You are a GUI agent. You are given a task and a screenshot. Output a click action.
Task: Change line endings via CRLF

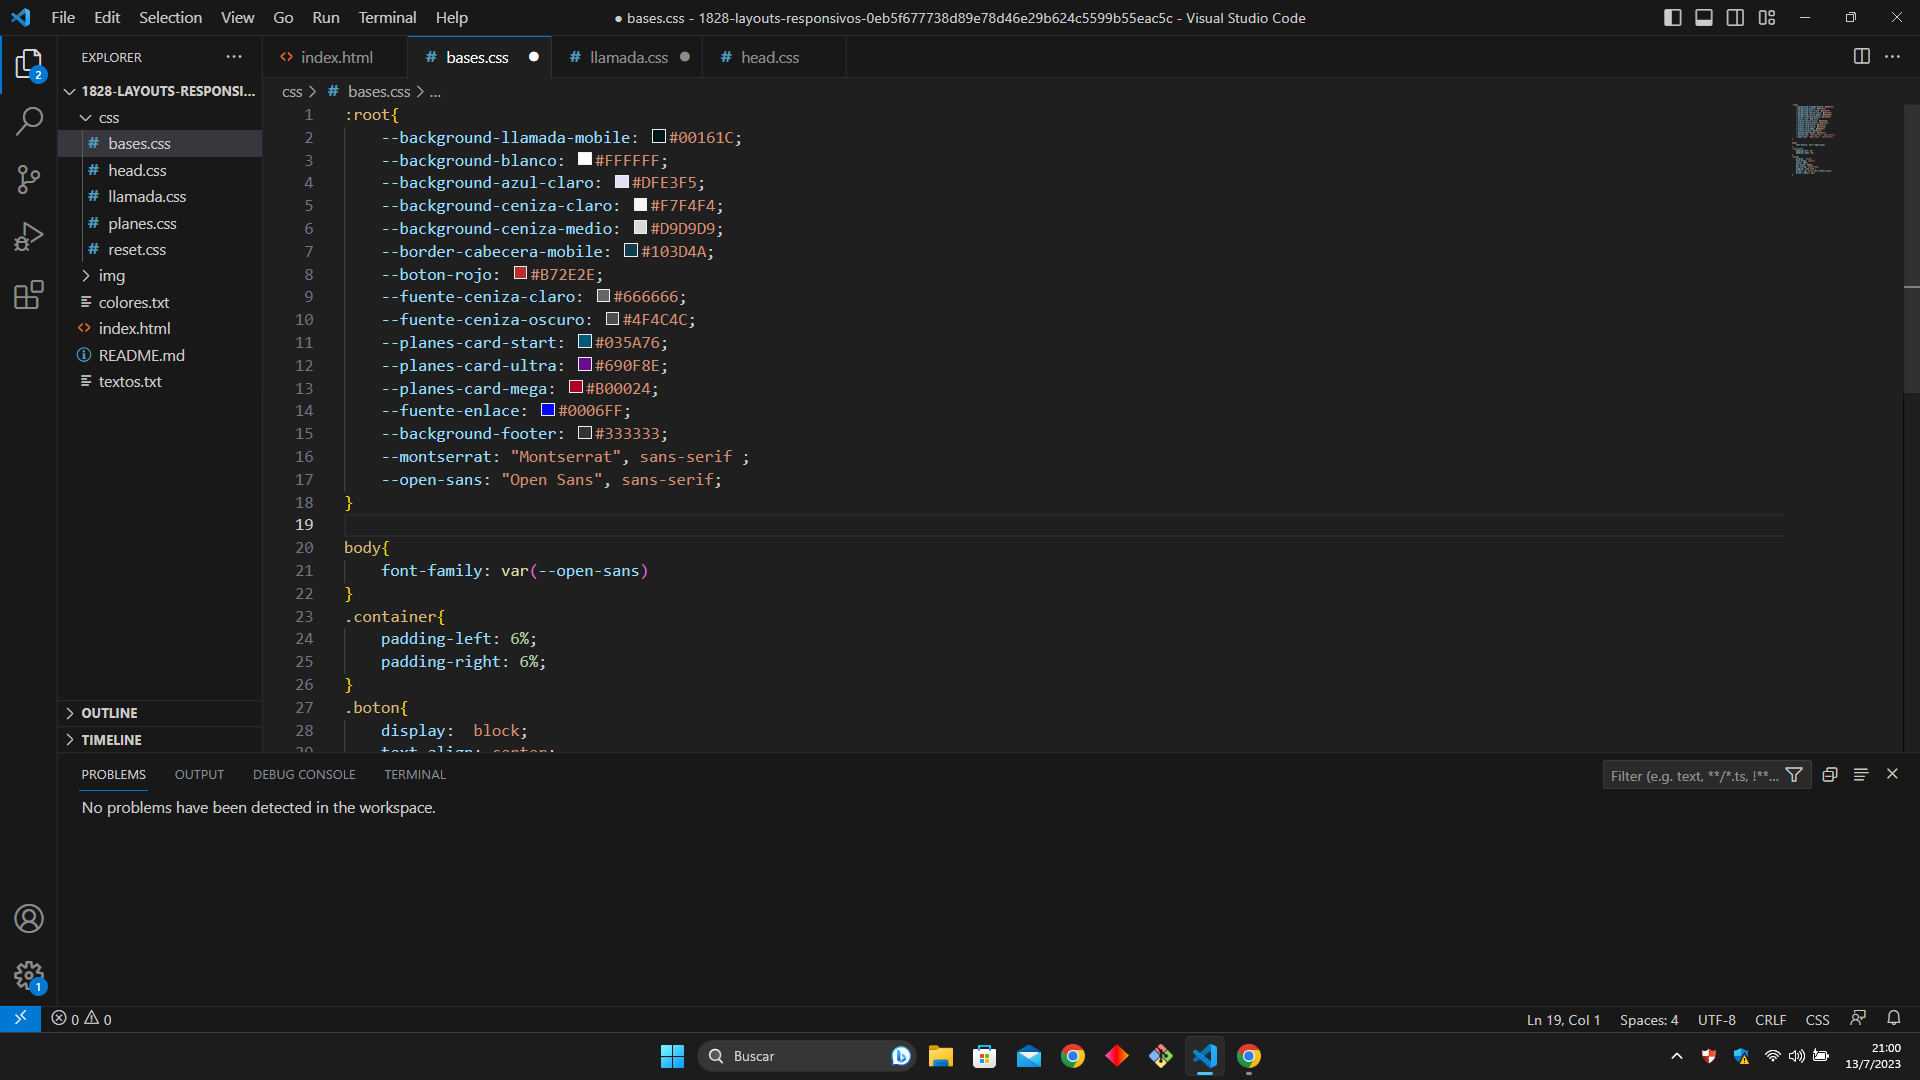click(x=1770, y=1019)
